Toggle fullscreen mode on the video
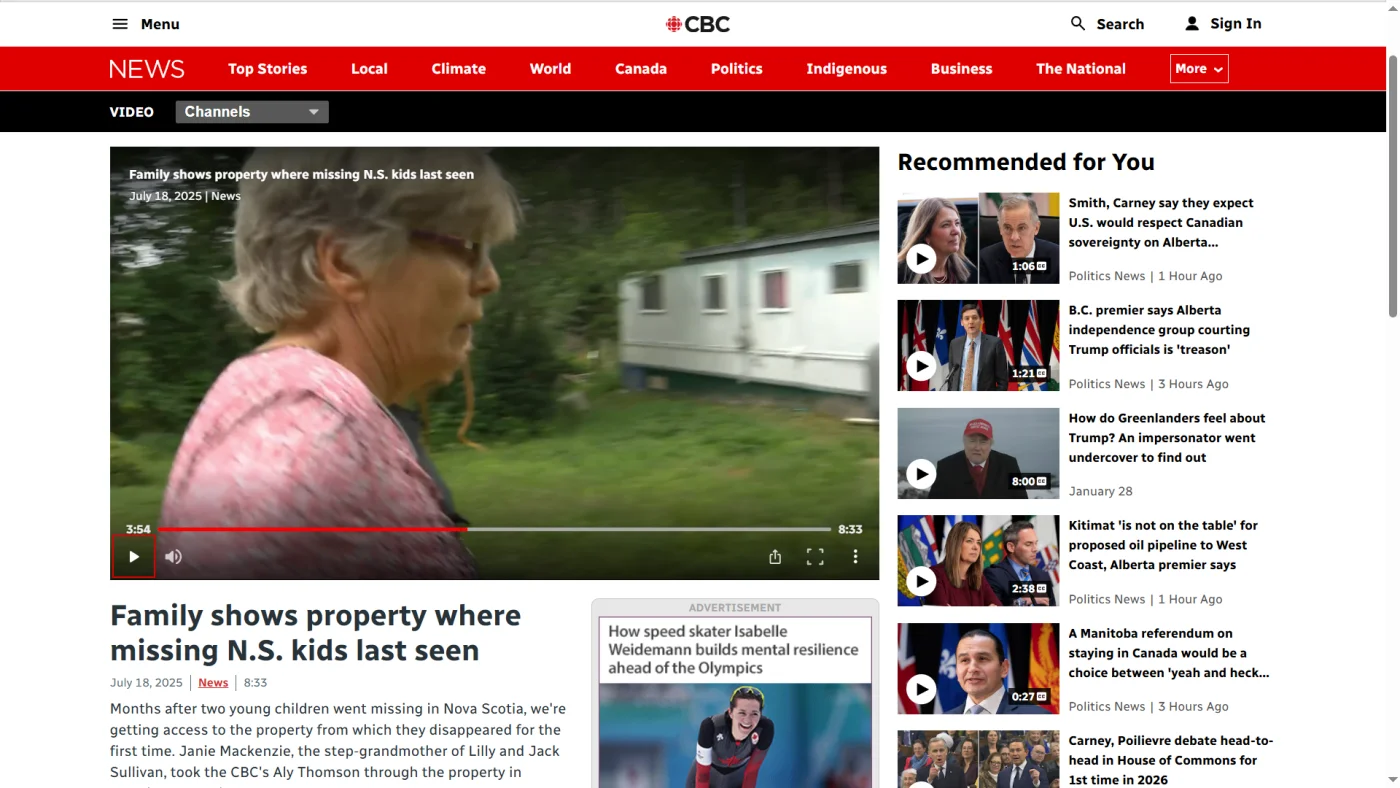The width and height of the screenshot is (1400, 788). [x=815, y=557]
